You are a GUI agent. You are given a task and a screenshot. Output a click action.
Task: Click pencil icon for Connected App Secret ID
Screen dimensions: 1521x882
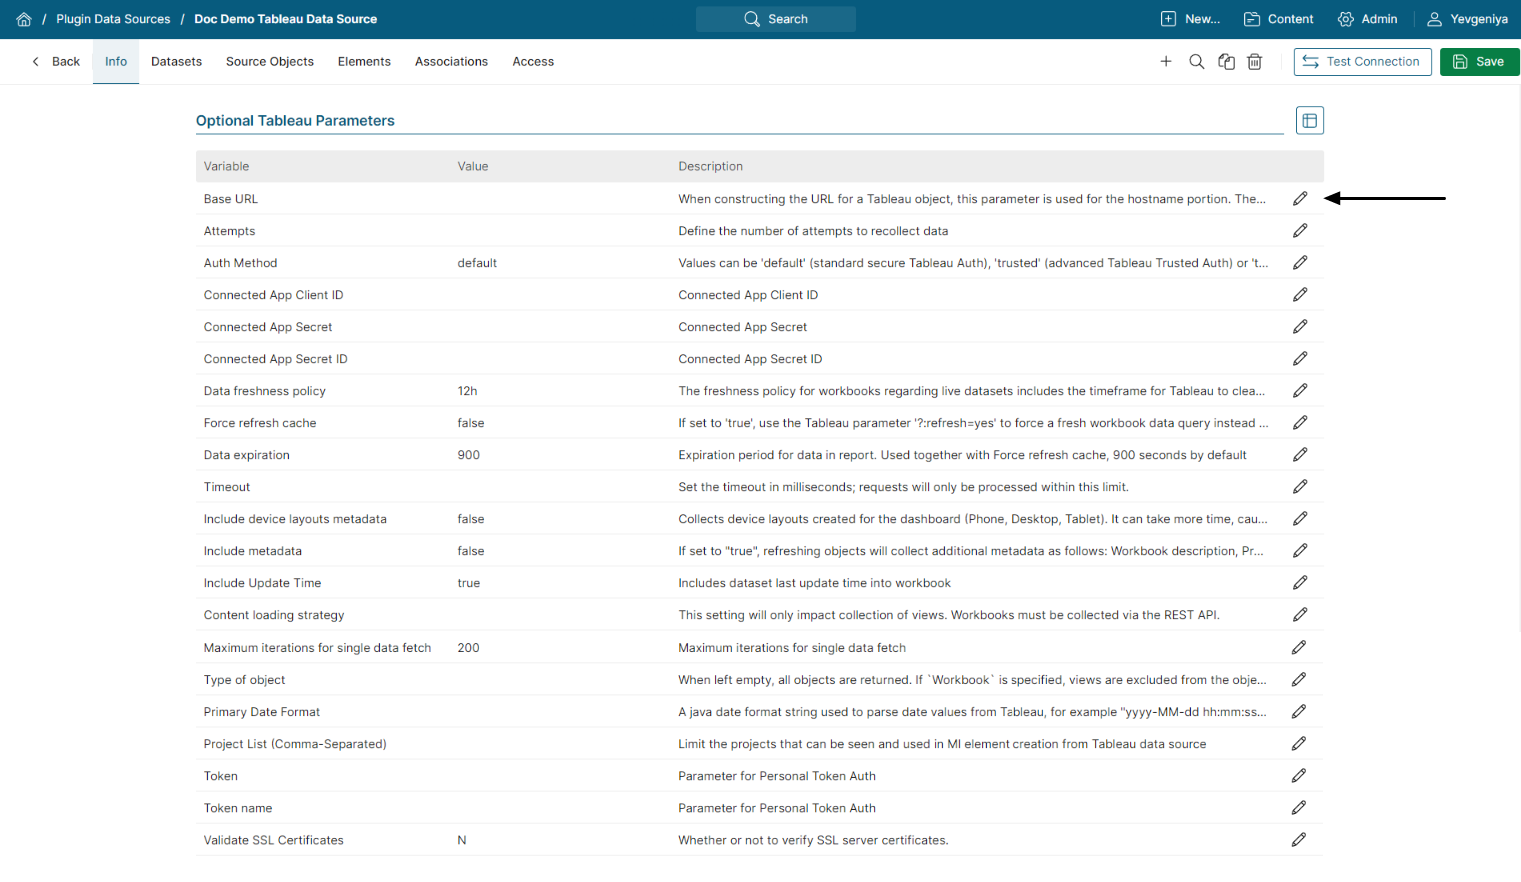(1300, 359)
